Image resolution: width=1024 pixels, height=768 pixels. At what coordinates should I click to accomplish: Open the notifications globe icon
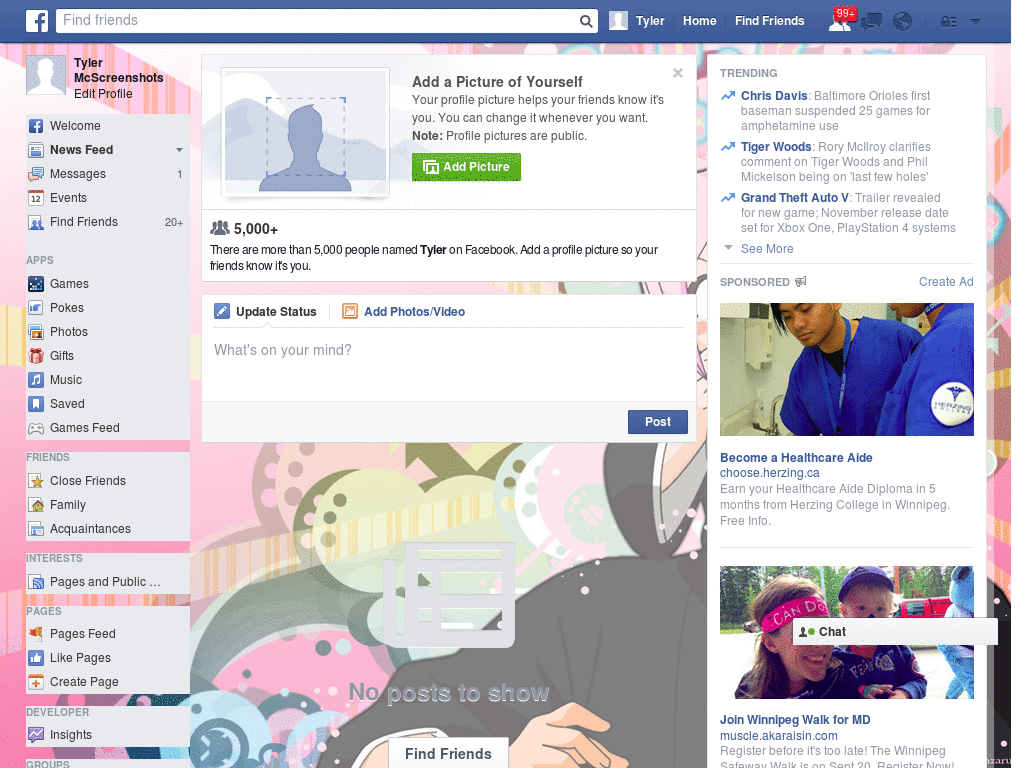click(x=902, y=22)
